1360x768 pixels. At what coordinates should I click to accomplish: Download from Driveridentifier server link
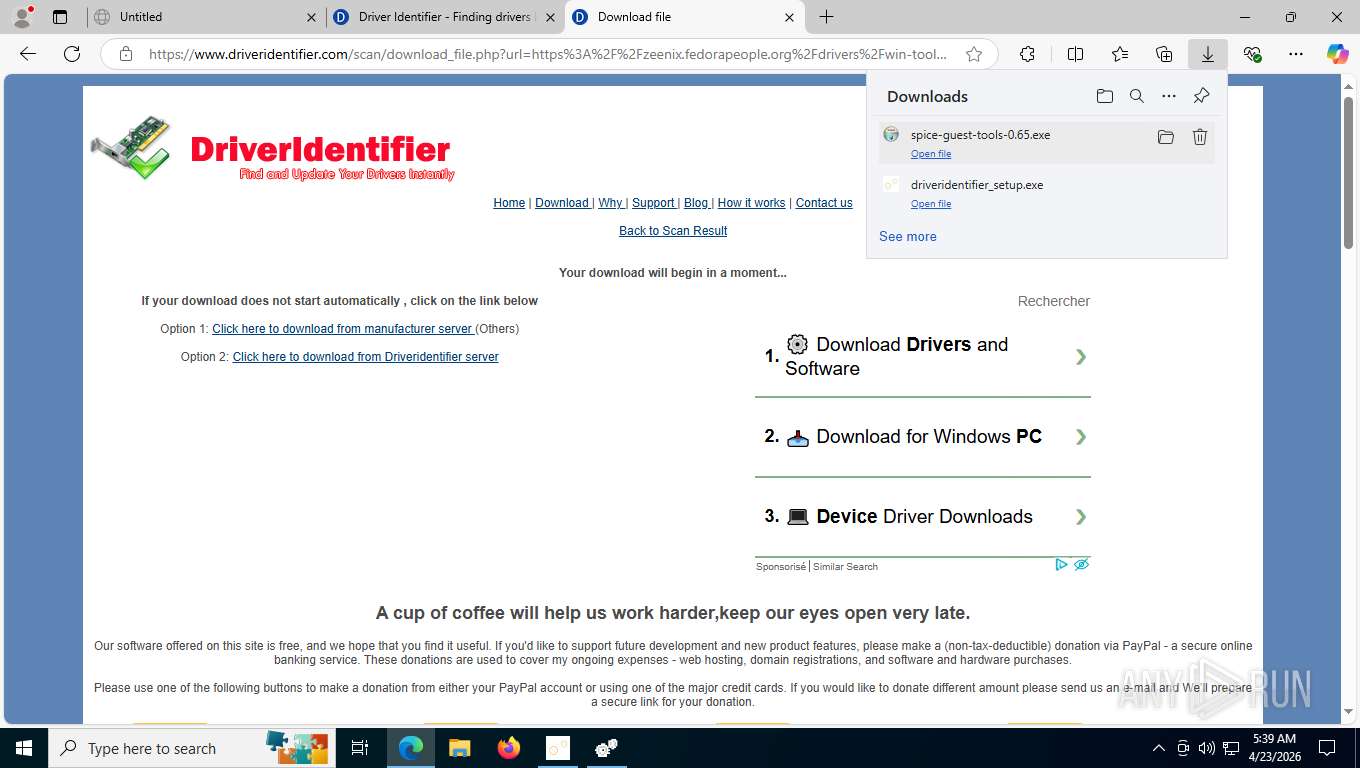[x=365, y=357]
